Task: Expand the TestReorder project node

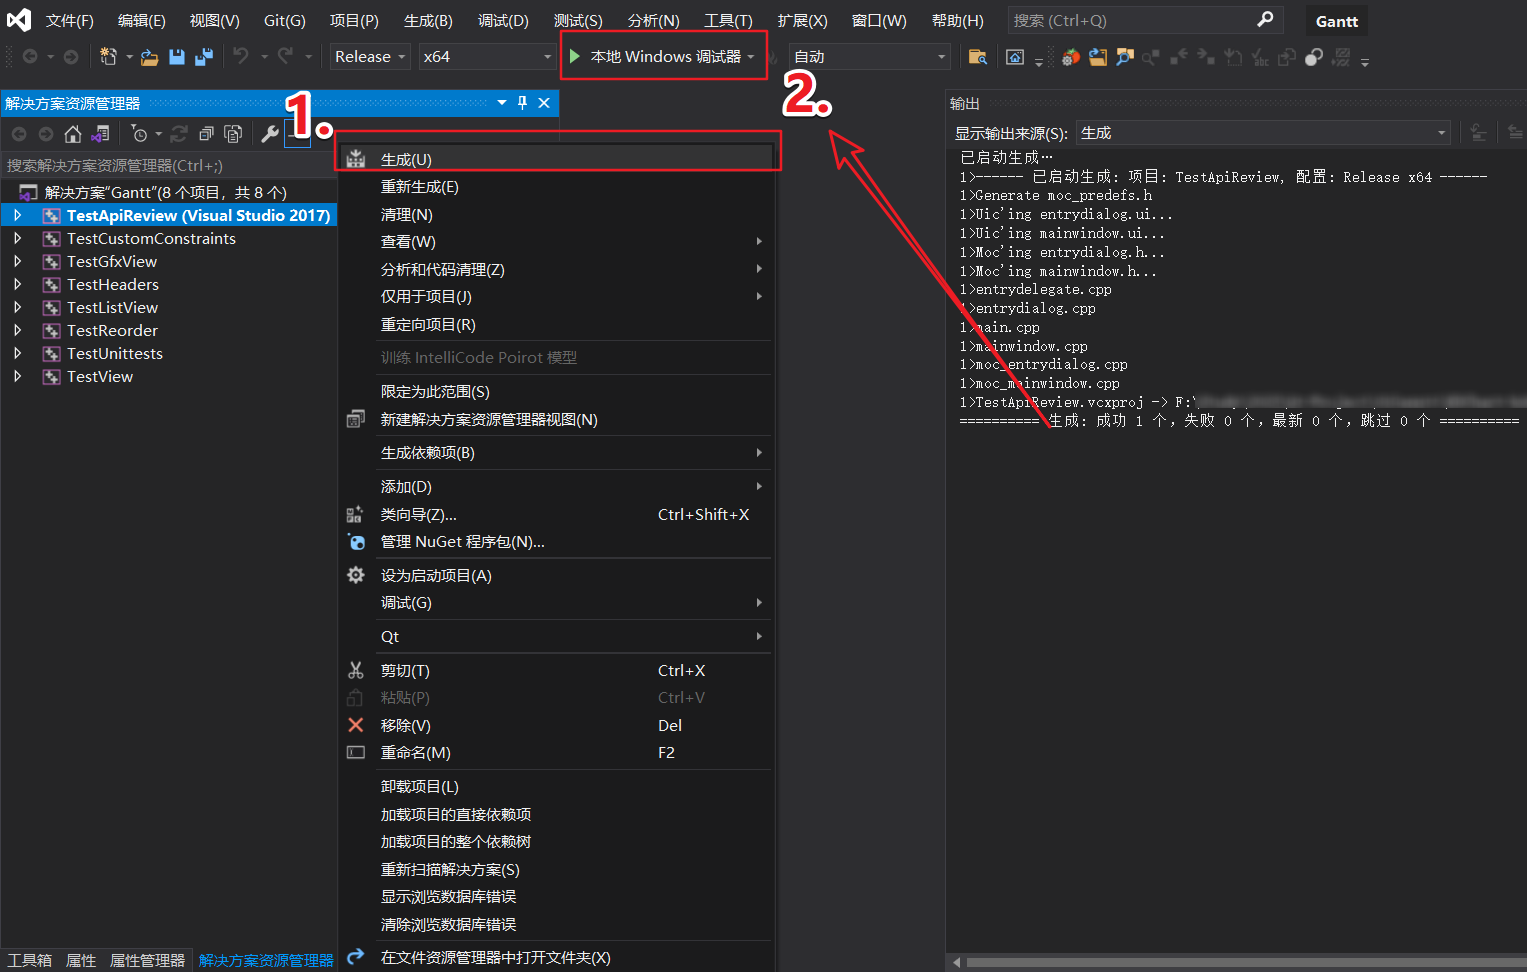Action: pyautogui.click(x=17, y=330)
